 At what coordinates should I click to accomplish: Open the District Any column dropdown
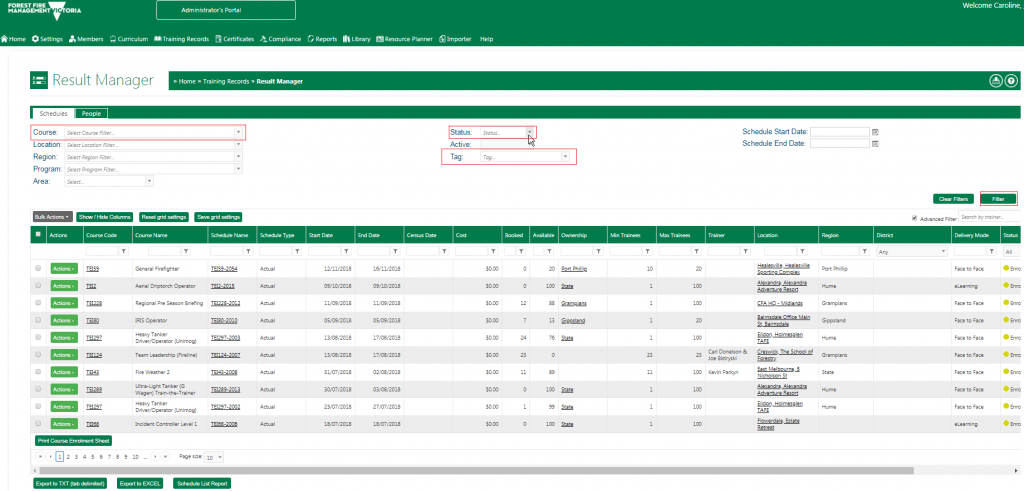point(912,251)
